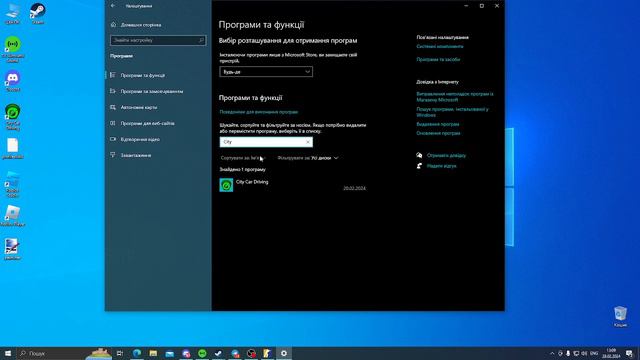Open the Windows Start menu
Image resolution: width=640 pixels, height=360 pixels.
tap(8, 353)
